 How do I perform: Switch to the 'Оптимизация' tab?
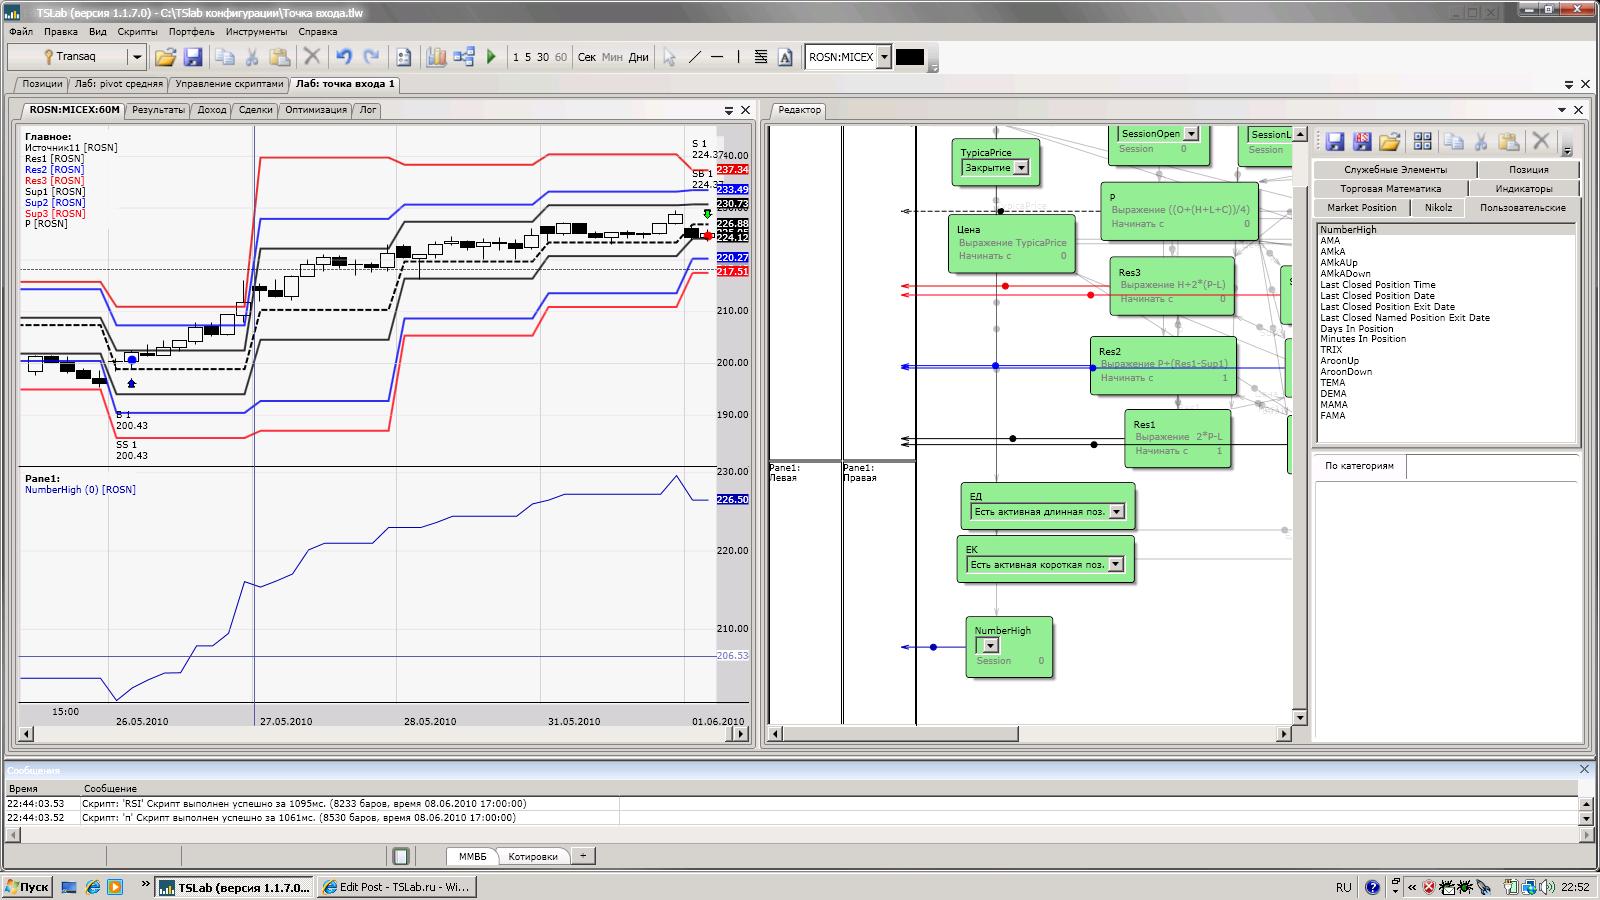pos(316,110)
